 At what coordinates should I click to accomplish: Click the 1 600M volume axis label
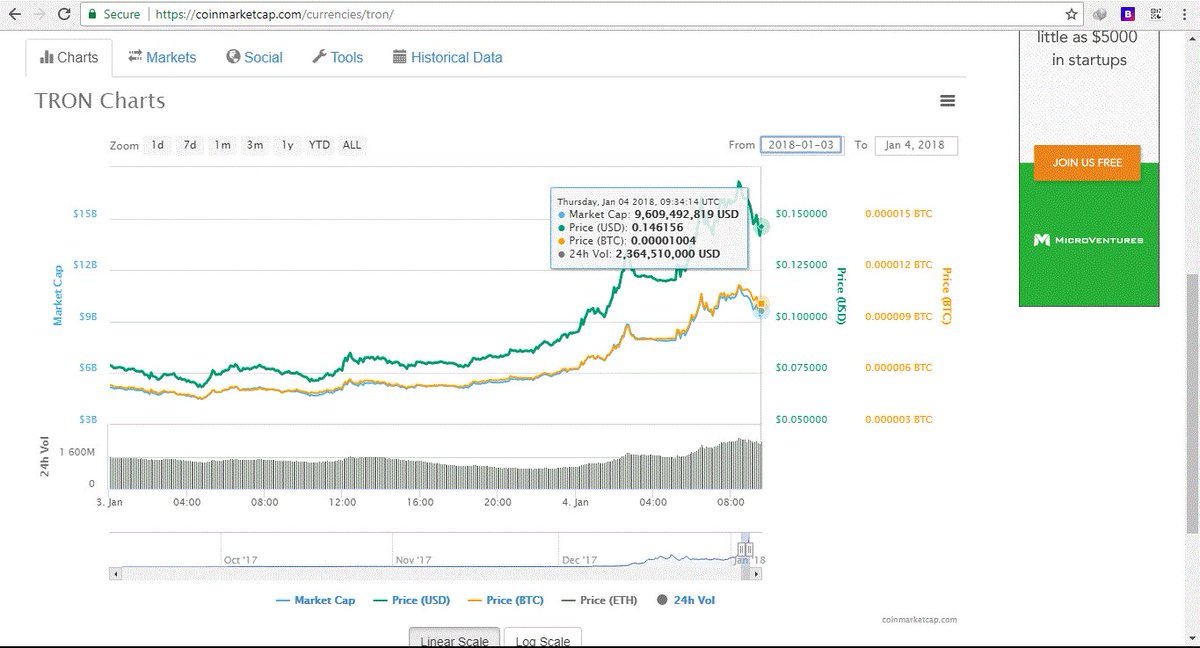pos(77,451)
